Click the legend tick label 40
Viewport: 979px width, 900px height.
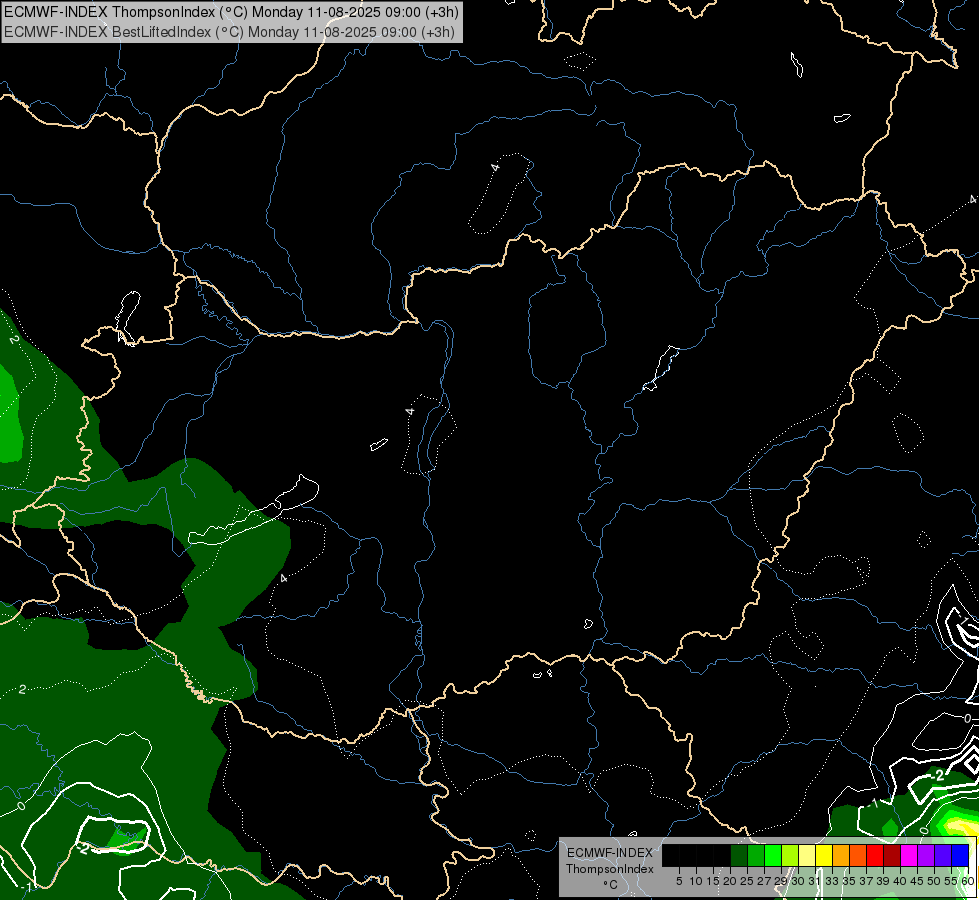click(x=900, y=881)
